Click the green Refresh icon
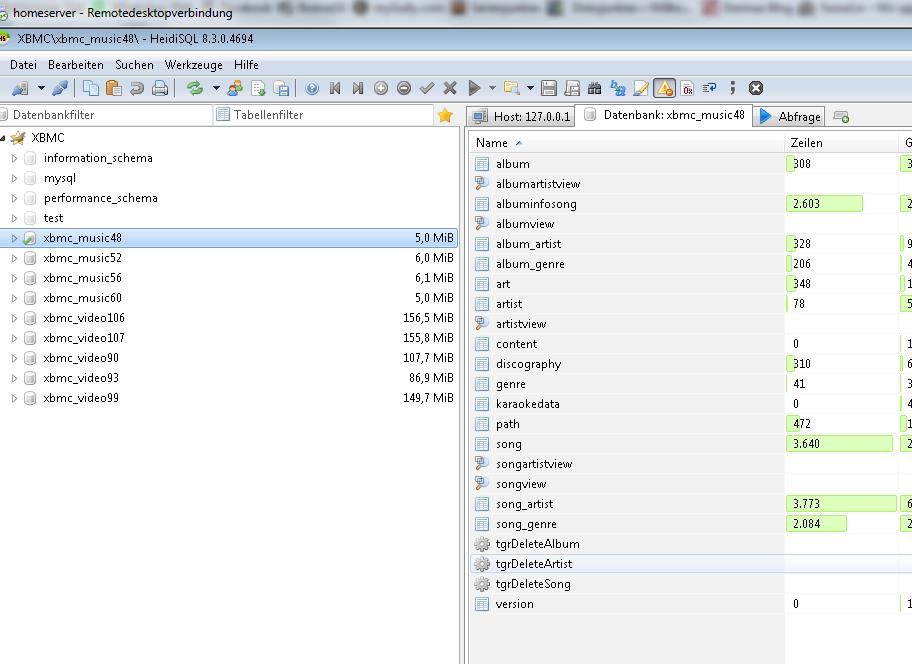This screenshot has width=912, height=664. pos(195,88)
